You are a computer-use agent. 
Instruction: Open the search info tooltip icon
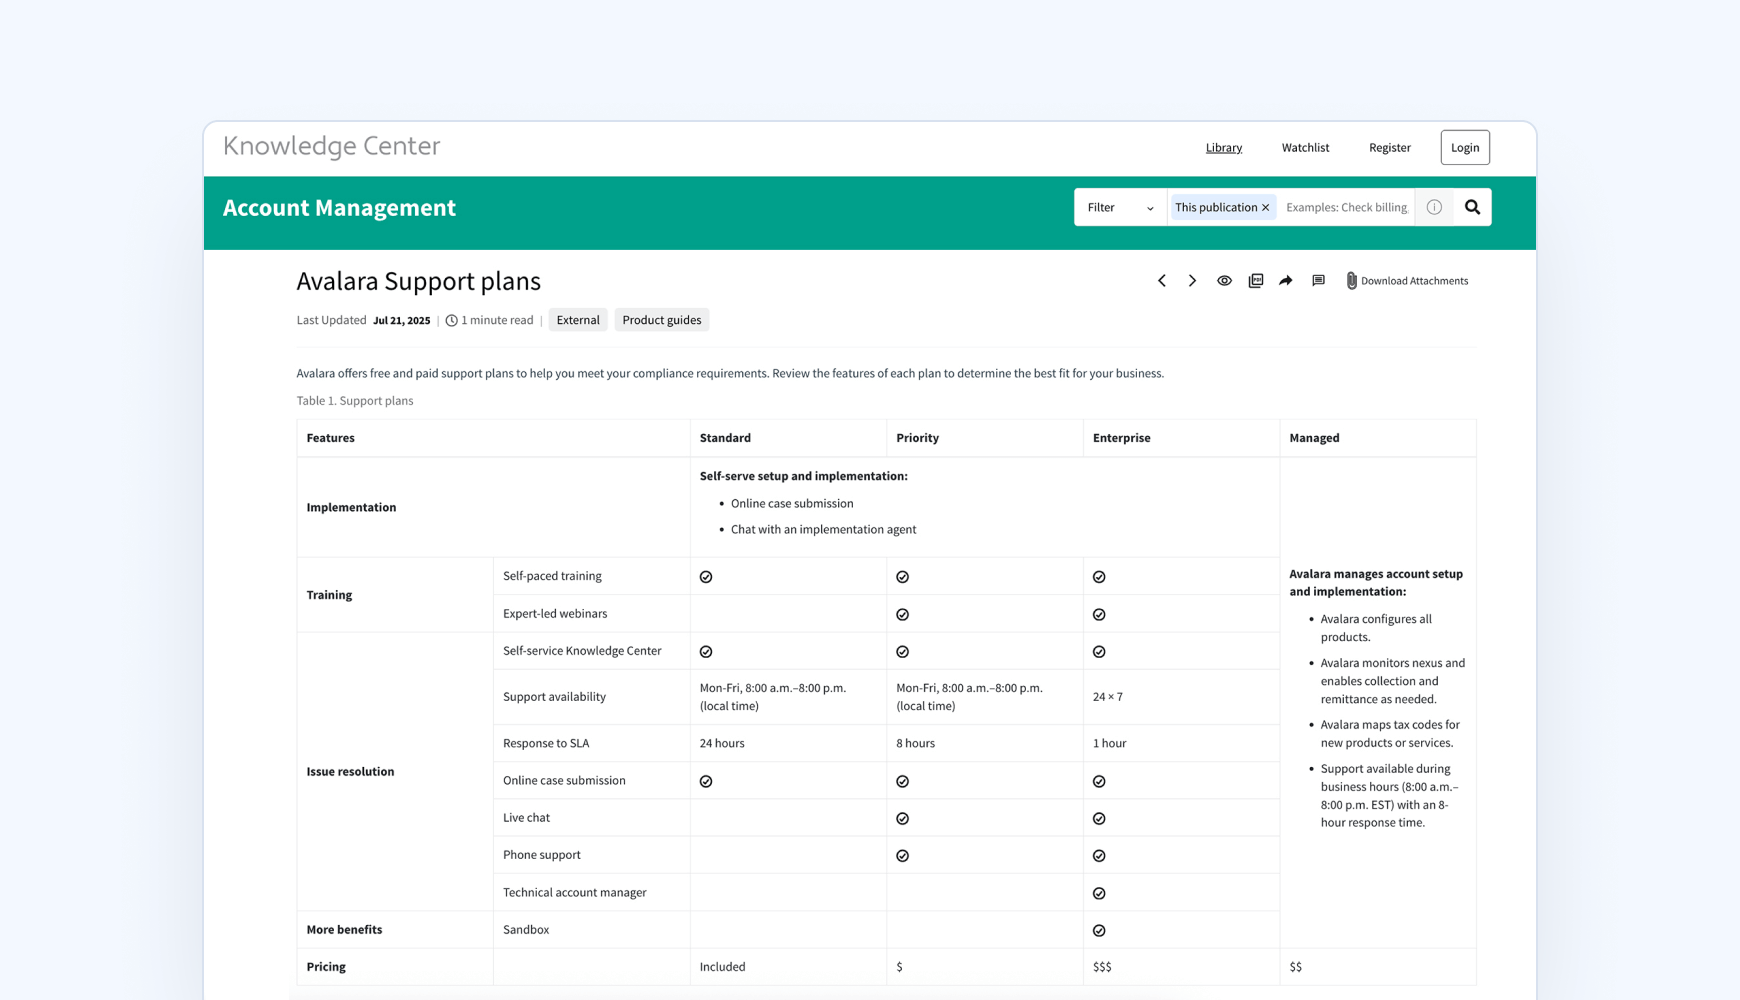tap(1434, 207)
